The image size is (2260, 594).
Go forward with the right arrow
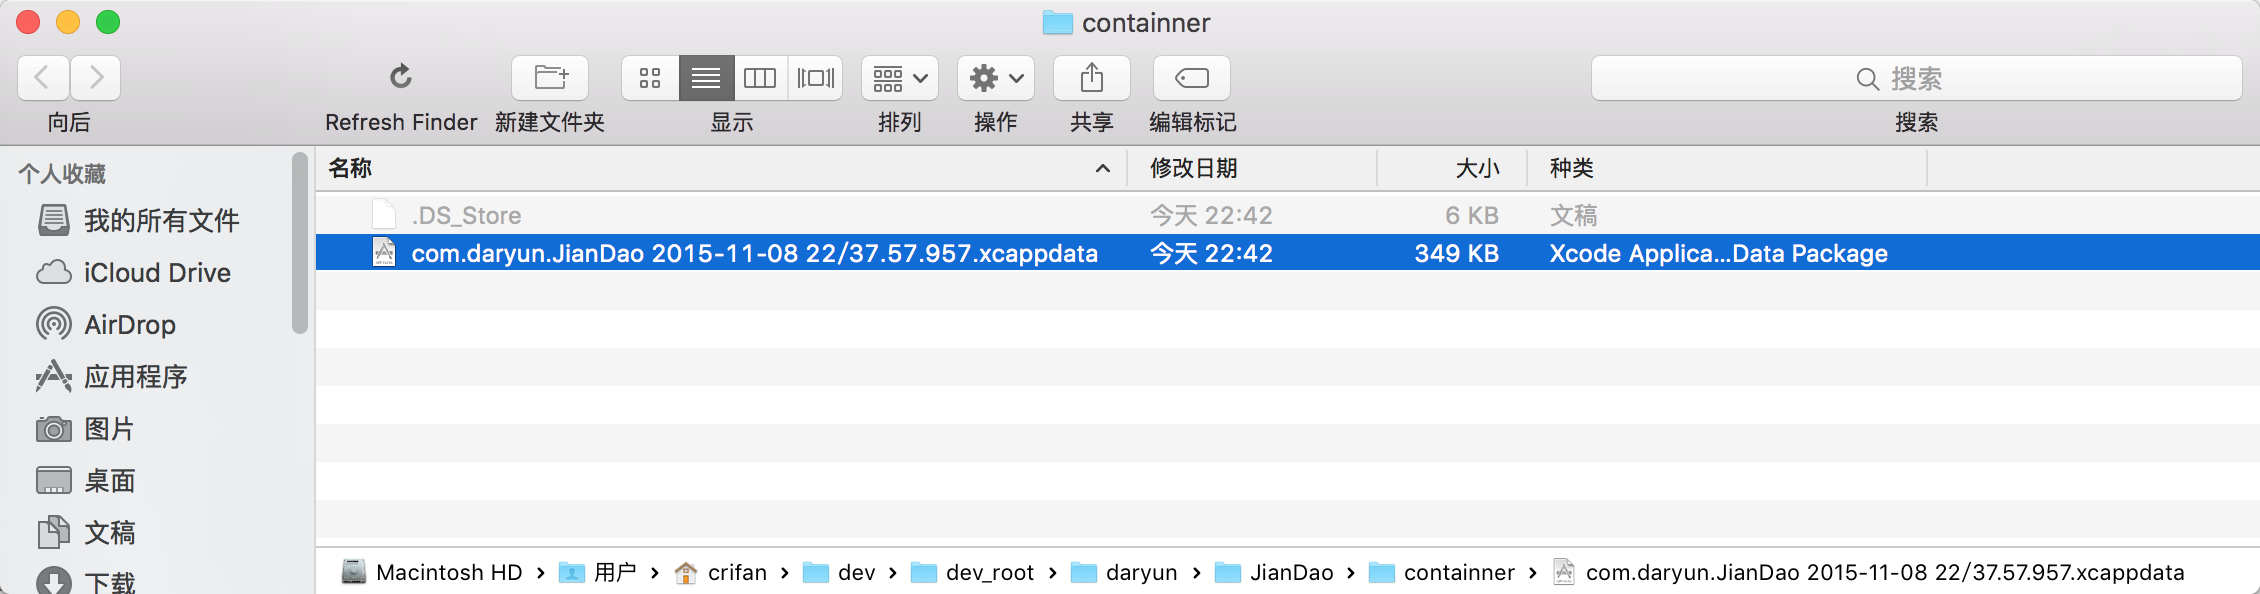click(96, 77)
